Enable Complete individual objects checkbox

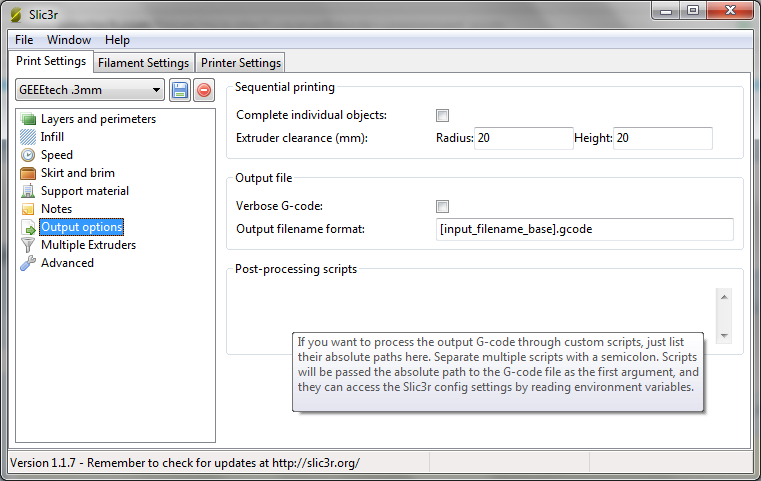point(442,116)
